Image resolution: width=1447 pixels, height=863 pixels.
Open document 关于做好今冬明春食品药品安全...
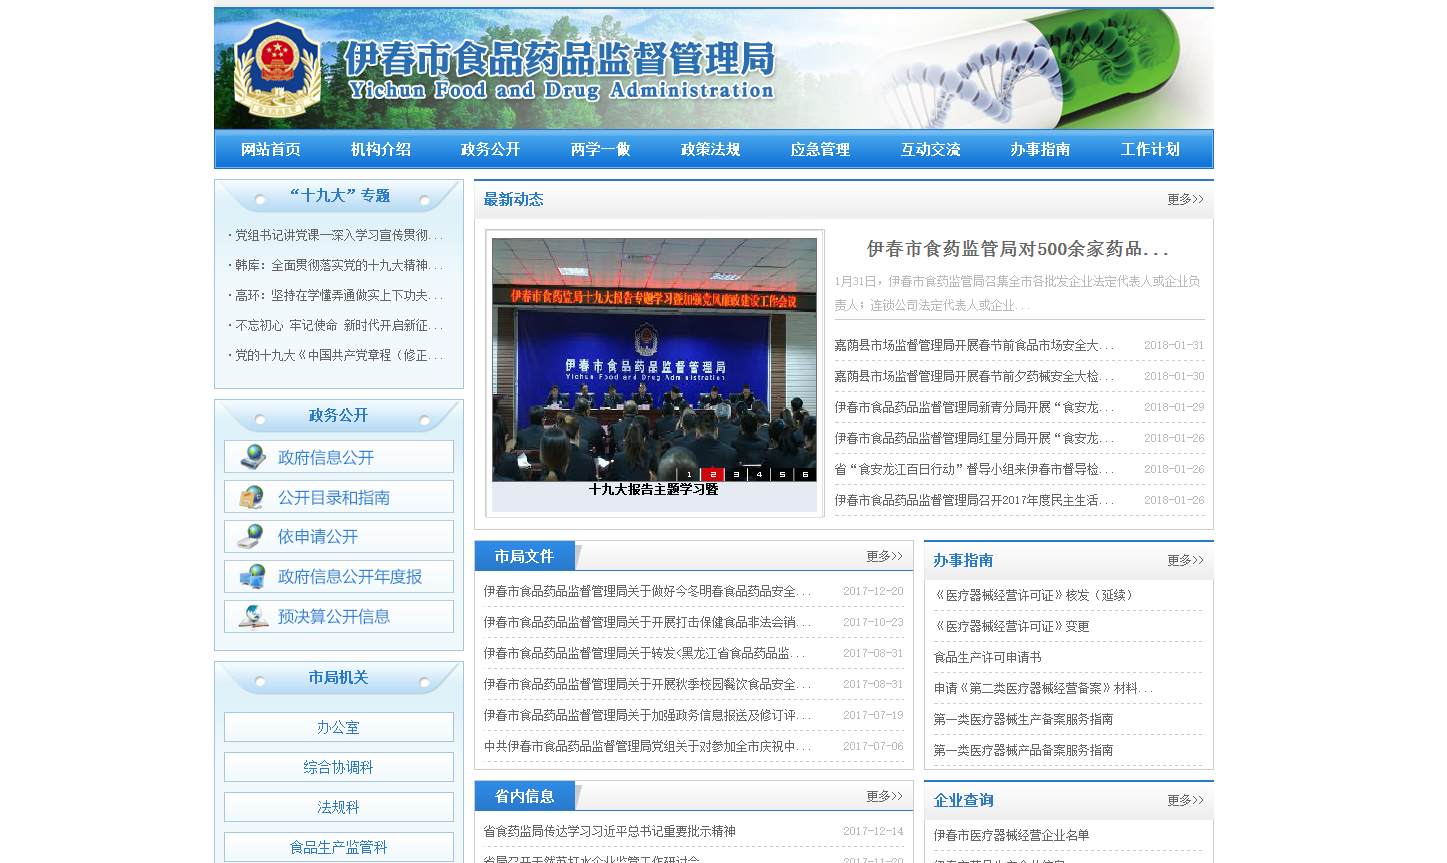pyautogui.click(x=648, y=591)
